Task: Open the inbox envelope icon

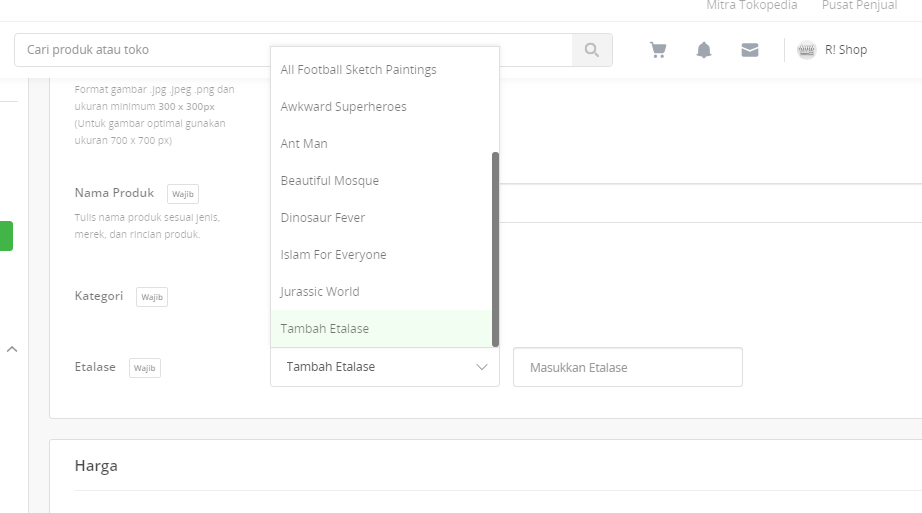Action: click(x=750, y=50)
